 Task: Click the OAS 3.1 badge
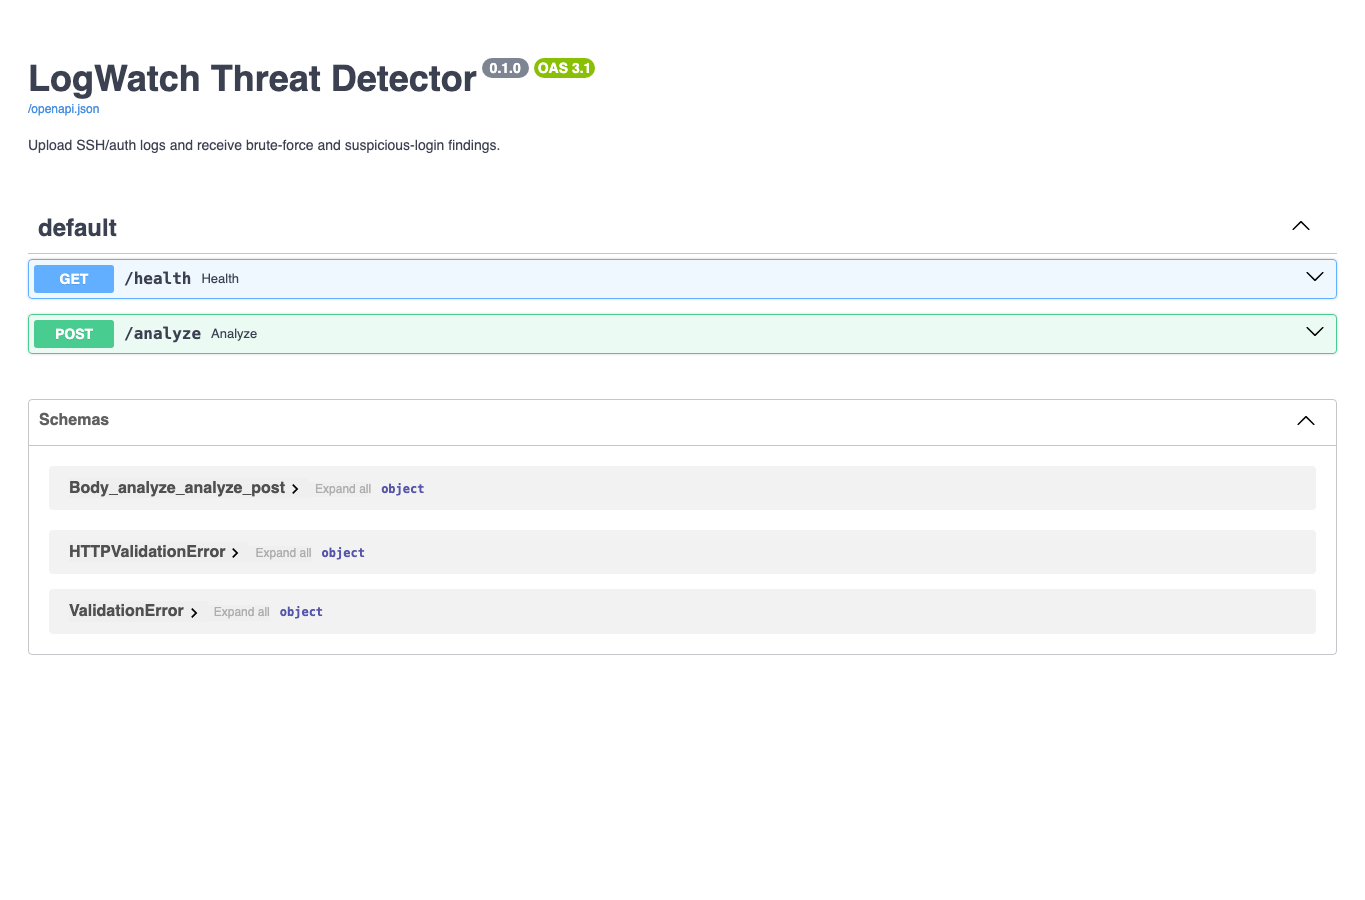(564, 68)
